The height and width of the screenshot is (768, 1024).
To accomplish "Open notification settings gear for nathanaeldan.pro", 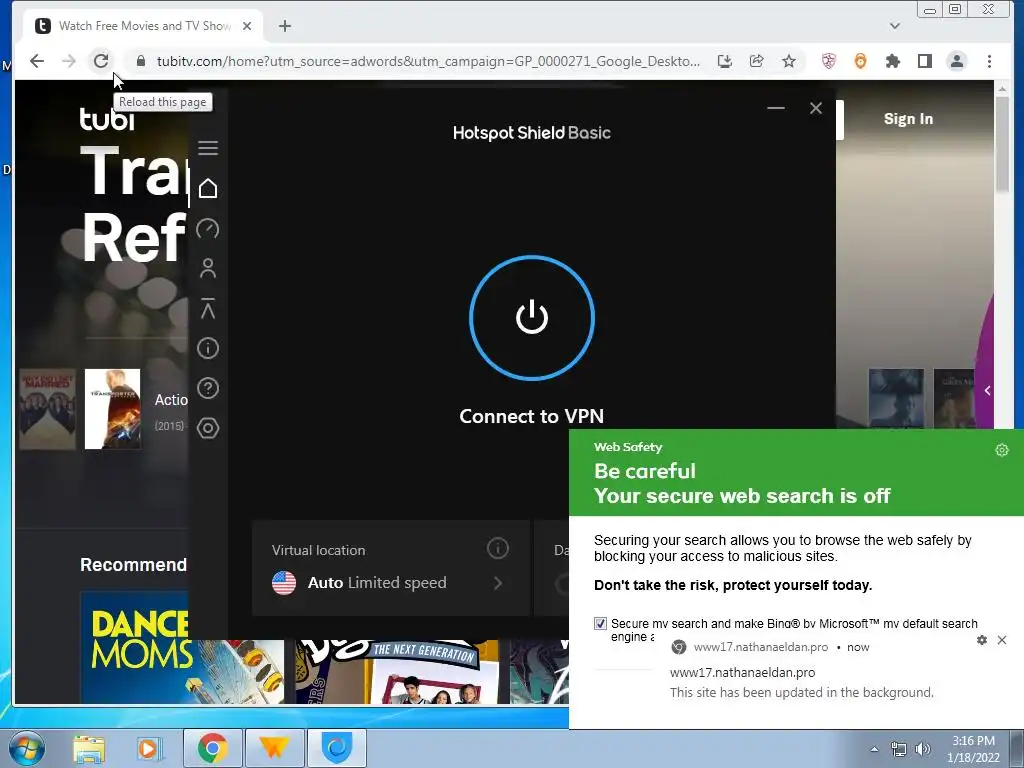I will 982,640.
